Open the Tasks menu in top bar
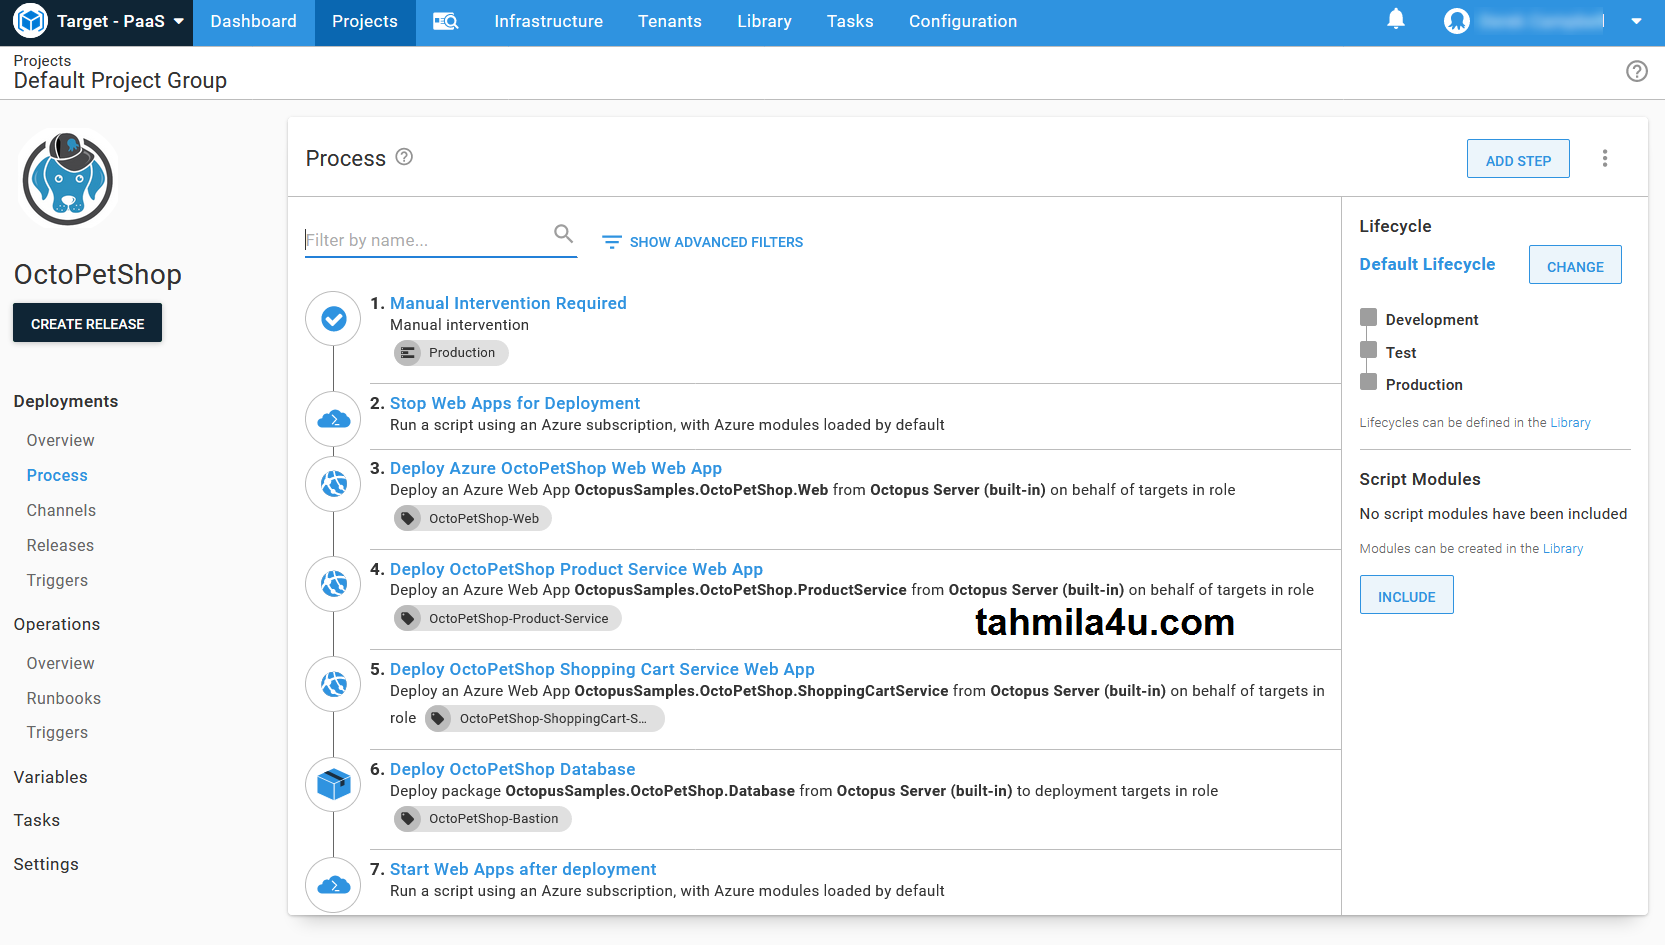The image size is (1665, 945). coord(850,21)
